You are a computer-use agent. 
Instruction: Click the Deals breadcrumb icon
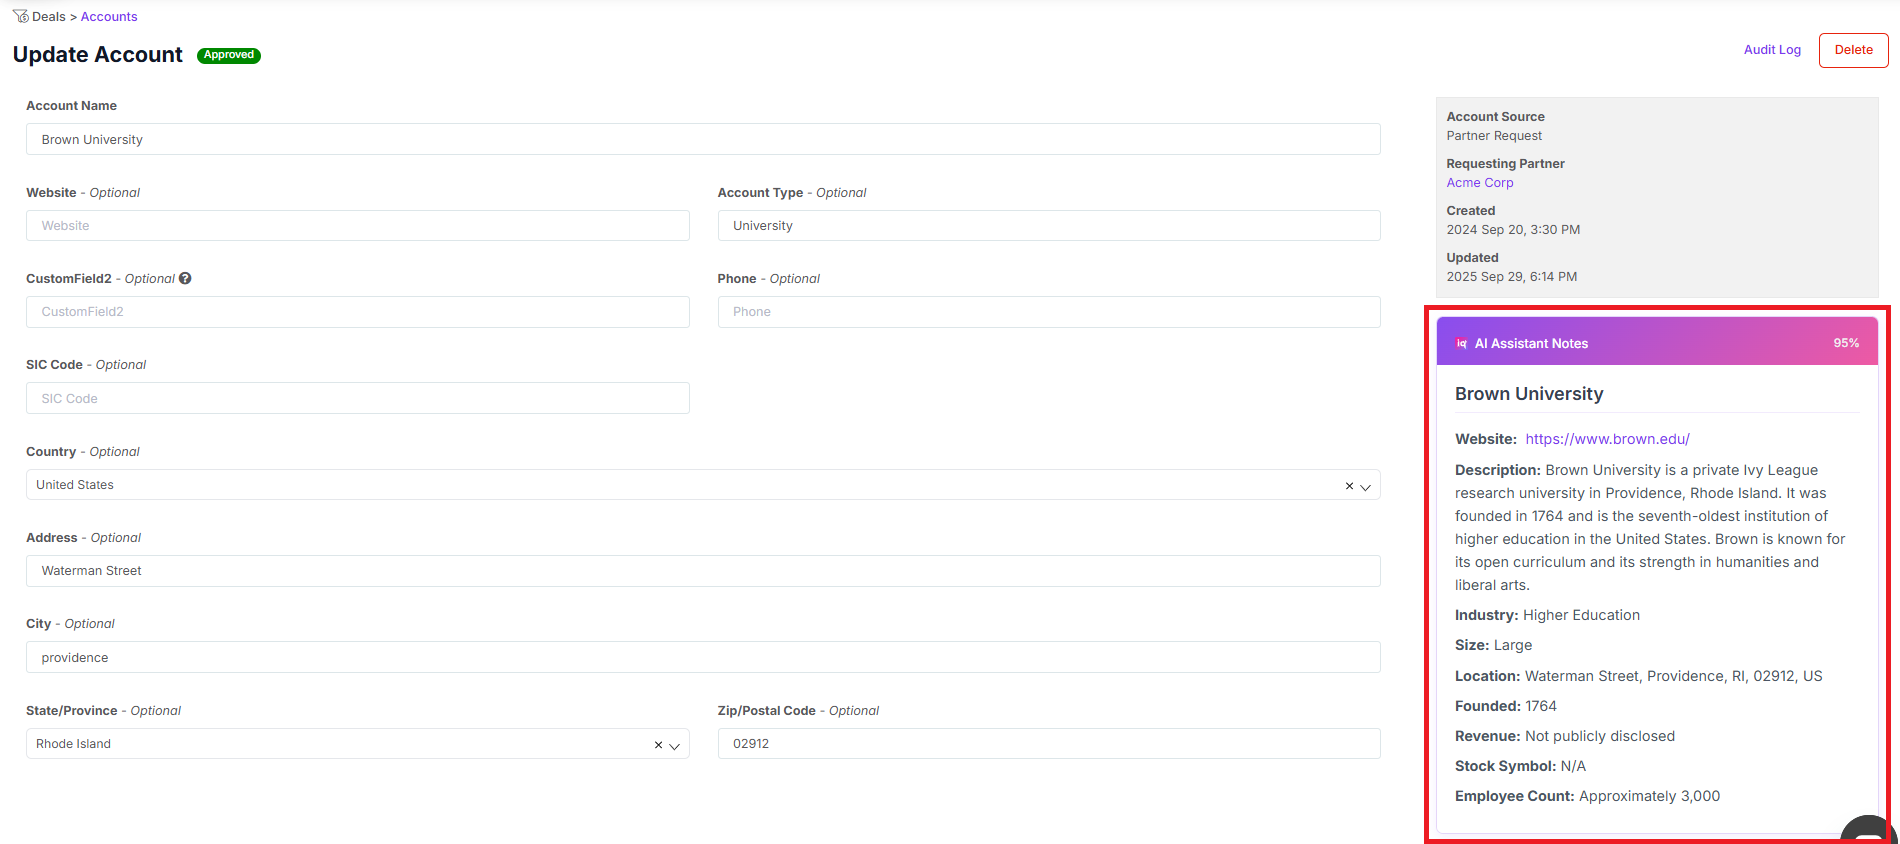[21, 16]
